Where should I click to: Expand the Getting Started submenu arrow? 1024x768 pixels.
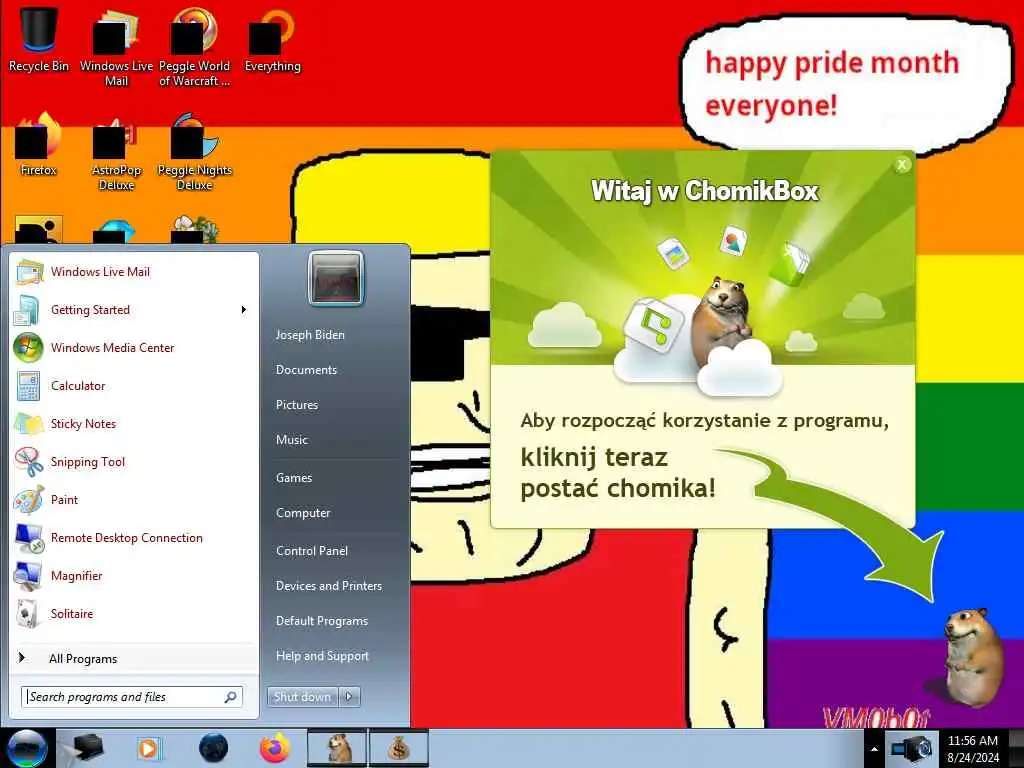[x=244, y=310]
